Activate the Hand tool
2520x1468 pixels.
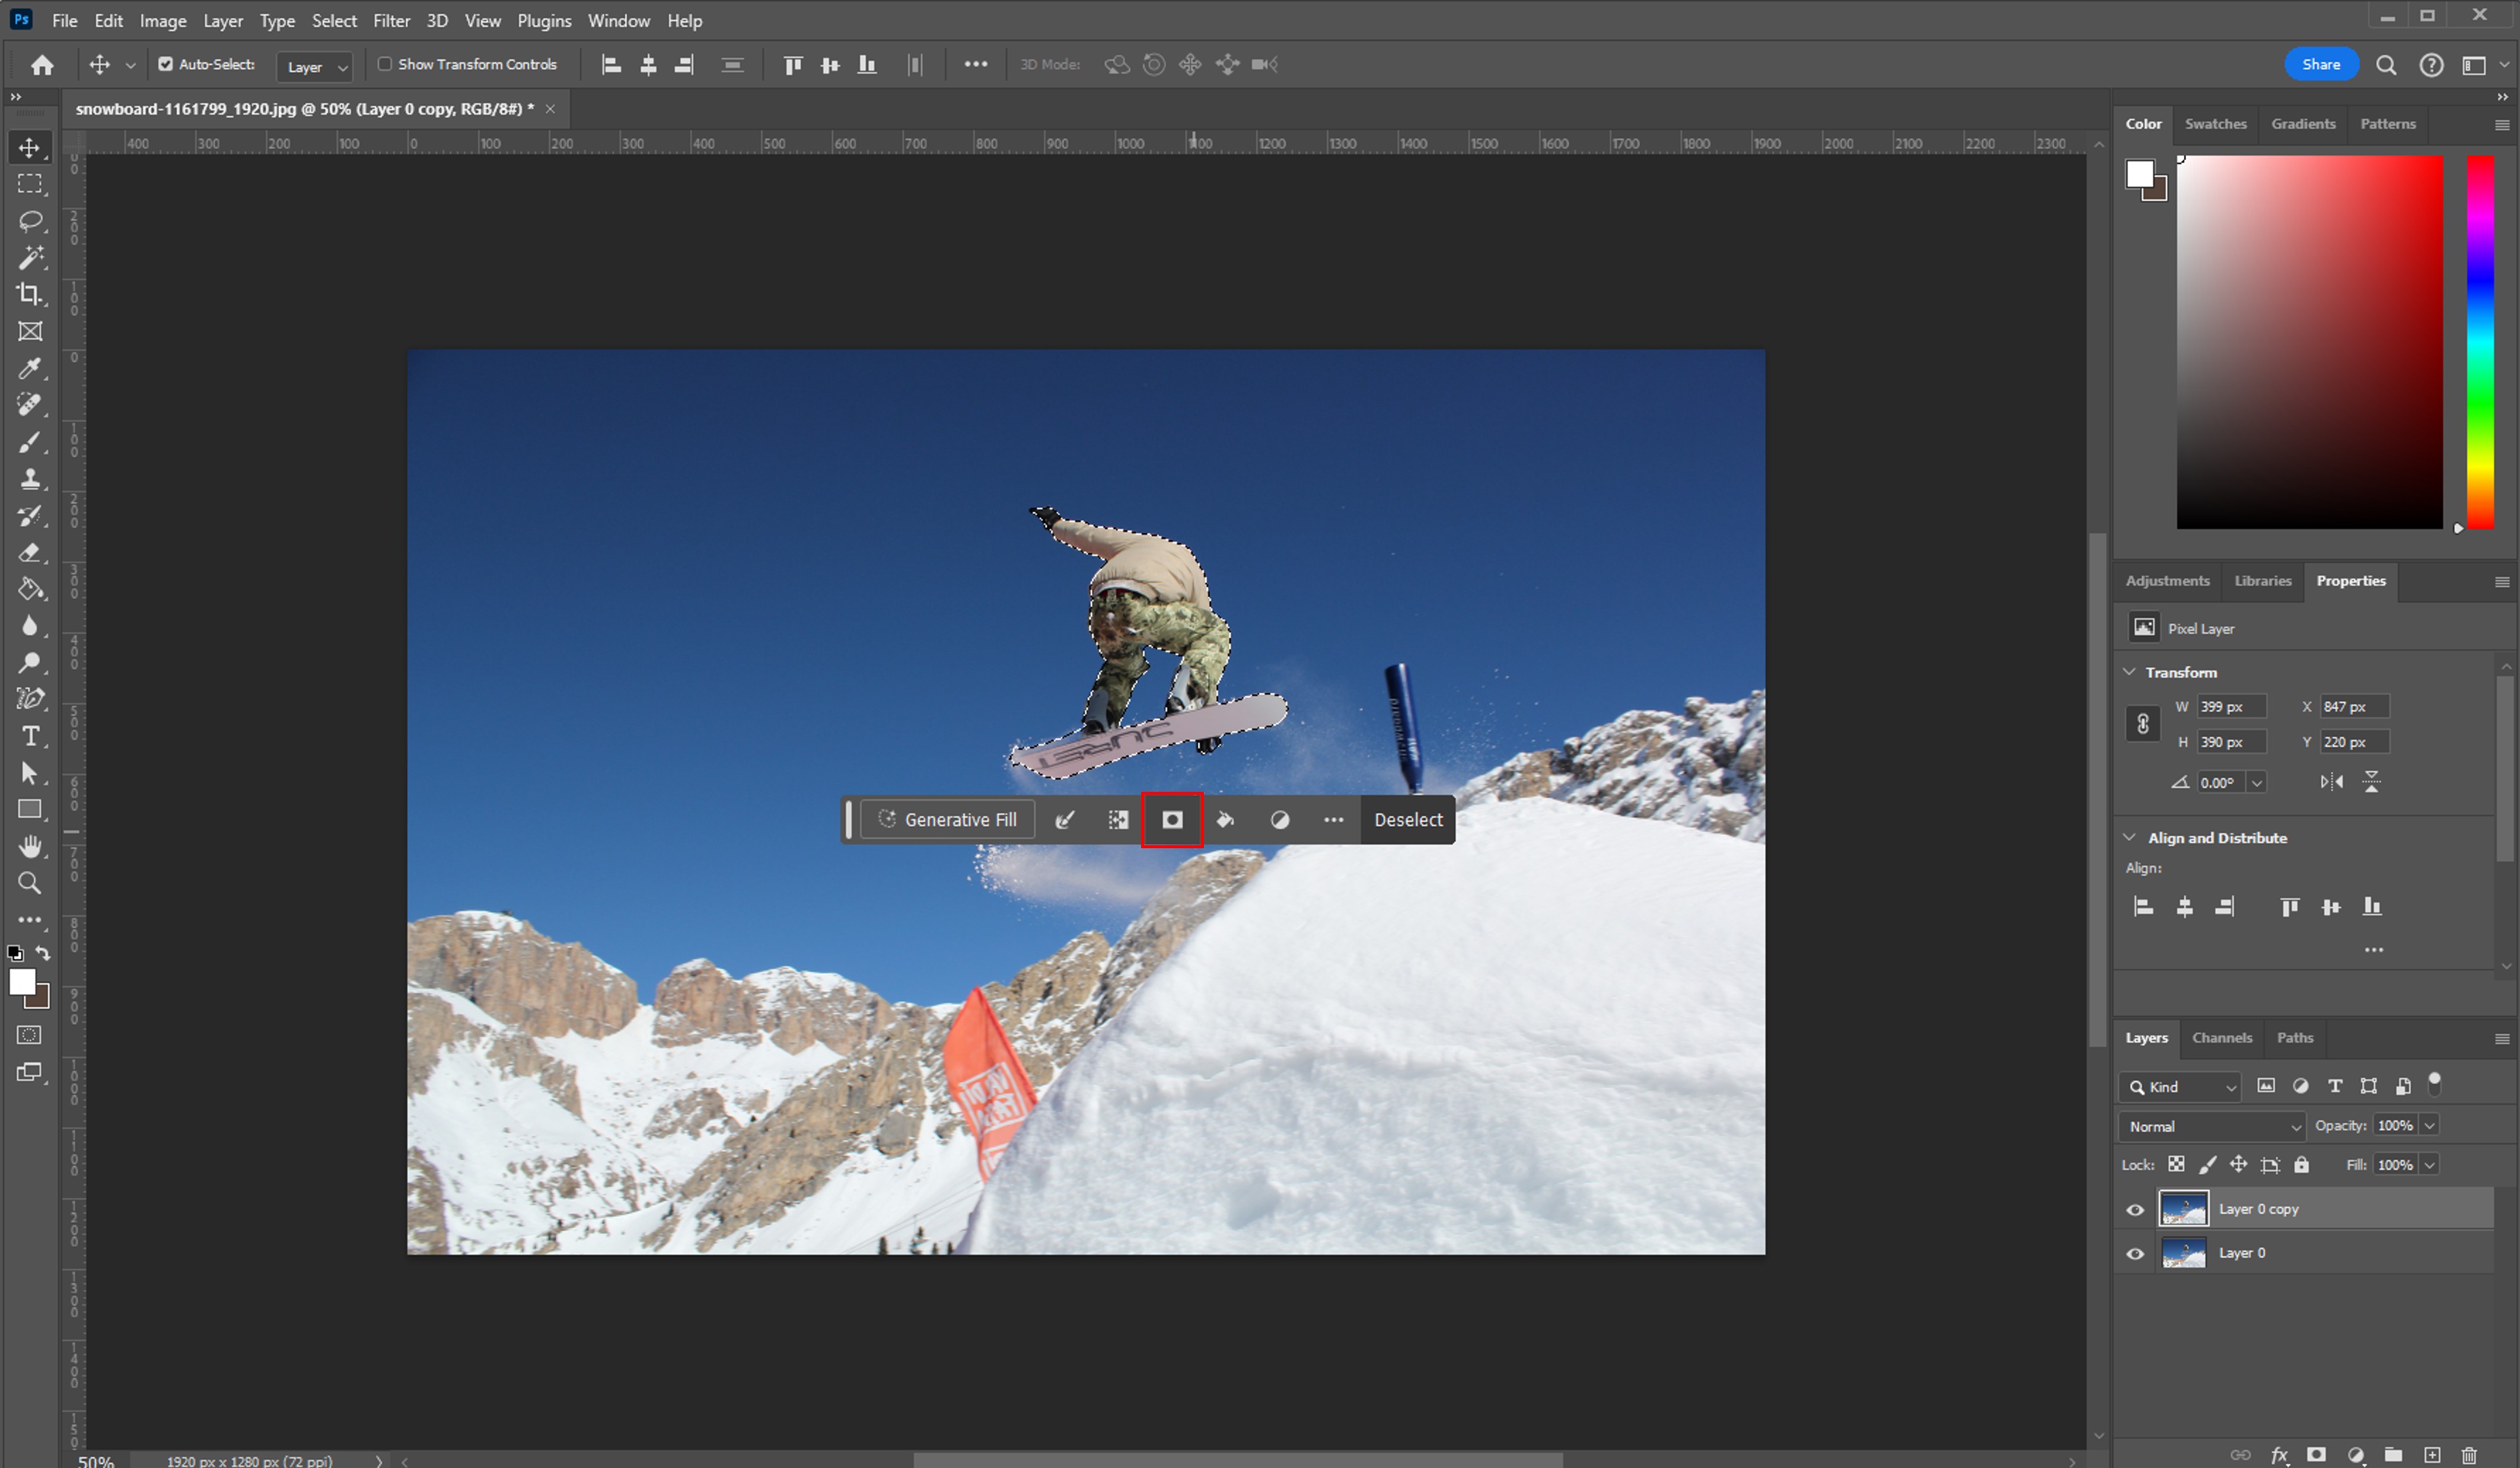[30, 846]
